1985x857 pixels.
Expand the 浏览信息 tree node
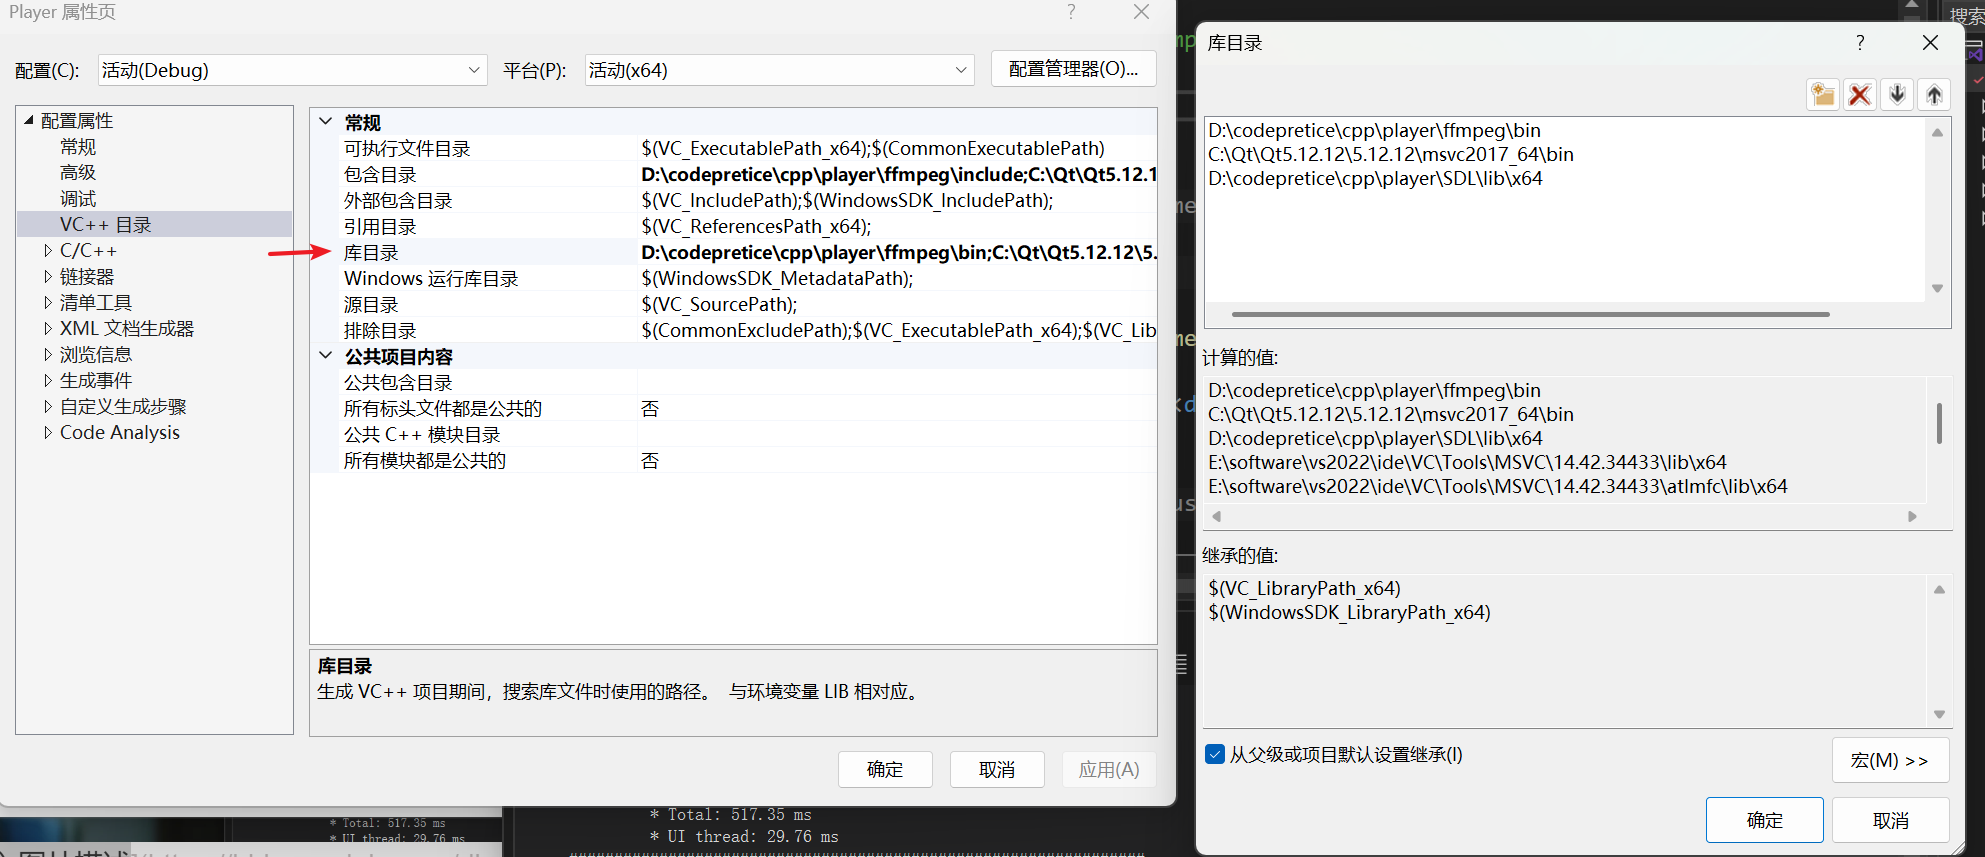coord(47,354)
